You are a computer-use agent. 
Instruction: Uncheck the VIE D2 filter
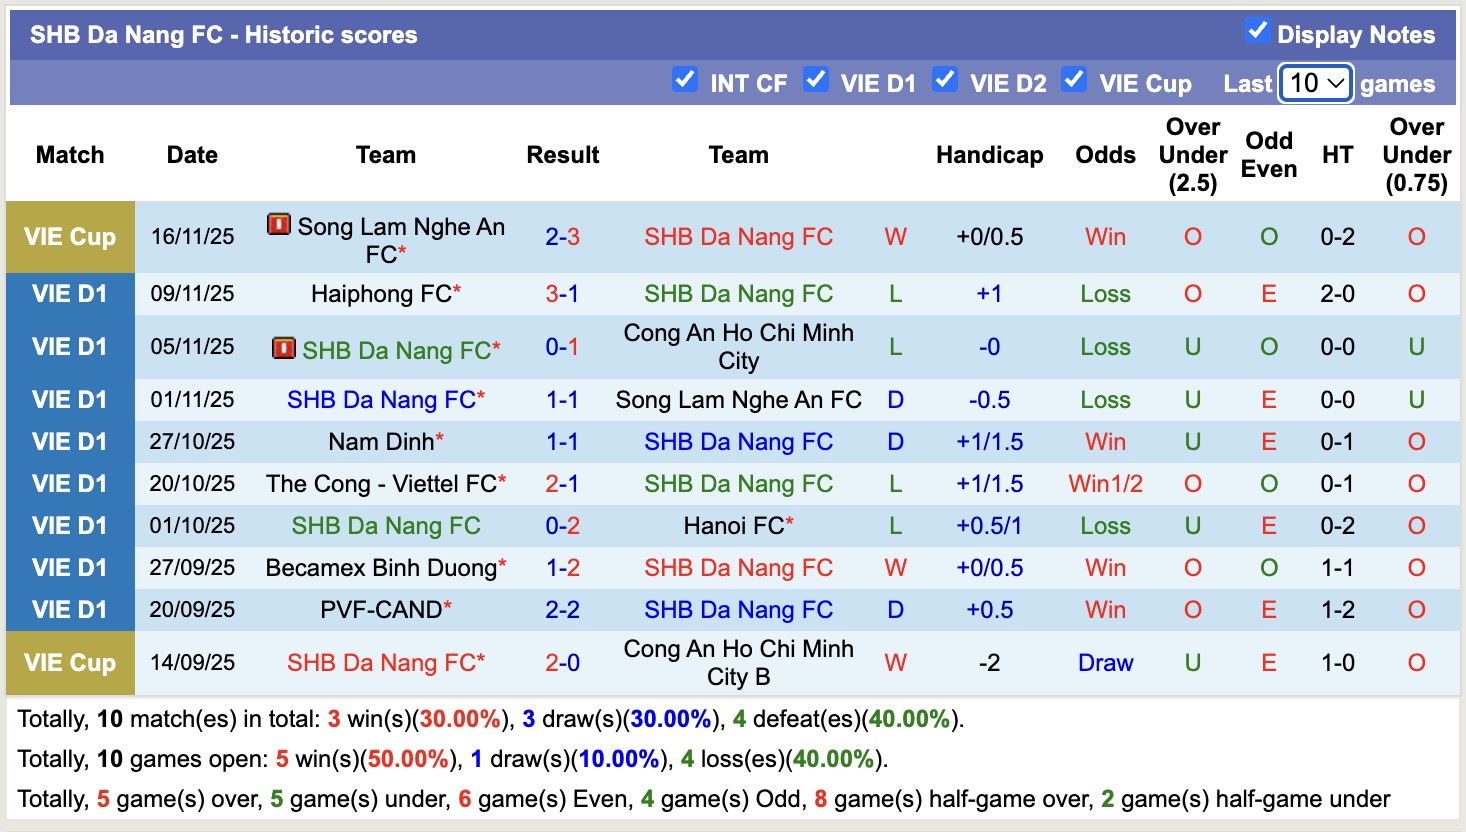[945, 83]
